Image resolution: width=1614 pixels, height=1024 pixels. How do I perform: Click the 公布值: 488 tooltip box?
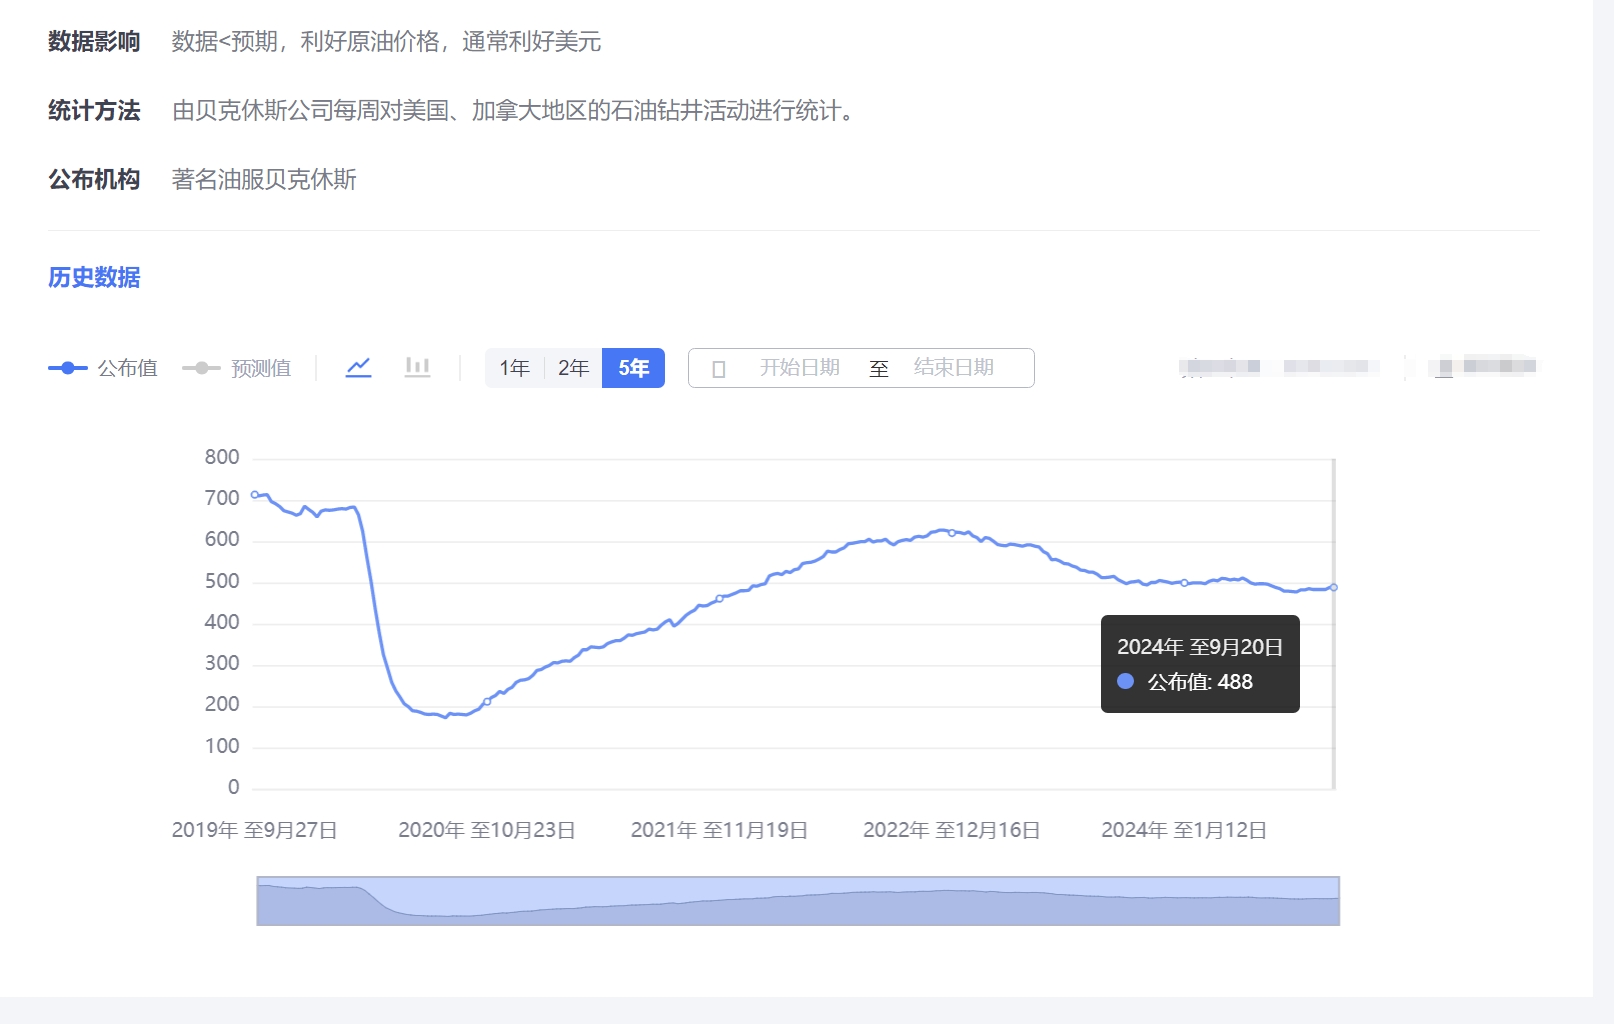pos(1199,664)
